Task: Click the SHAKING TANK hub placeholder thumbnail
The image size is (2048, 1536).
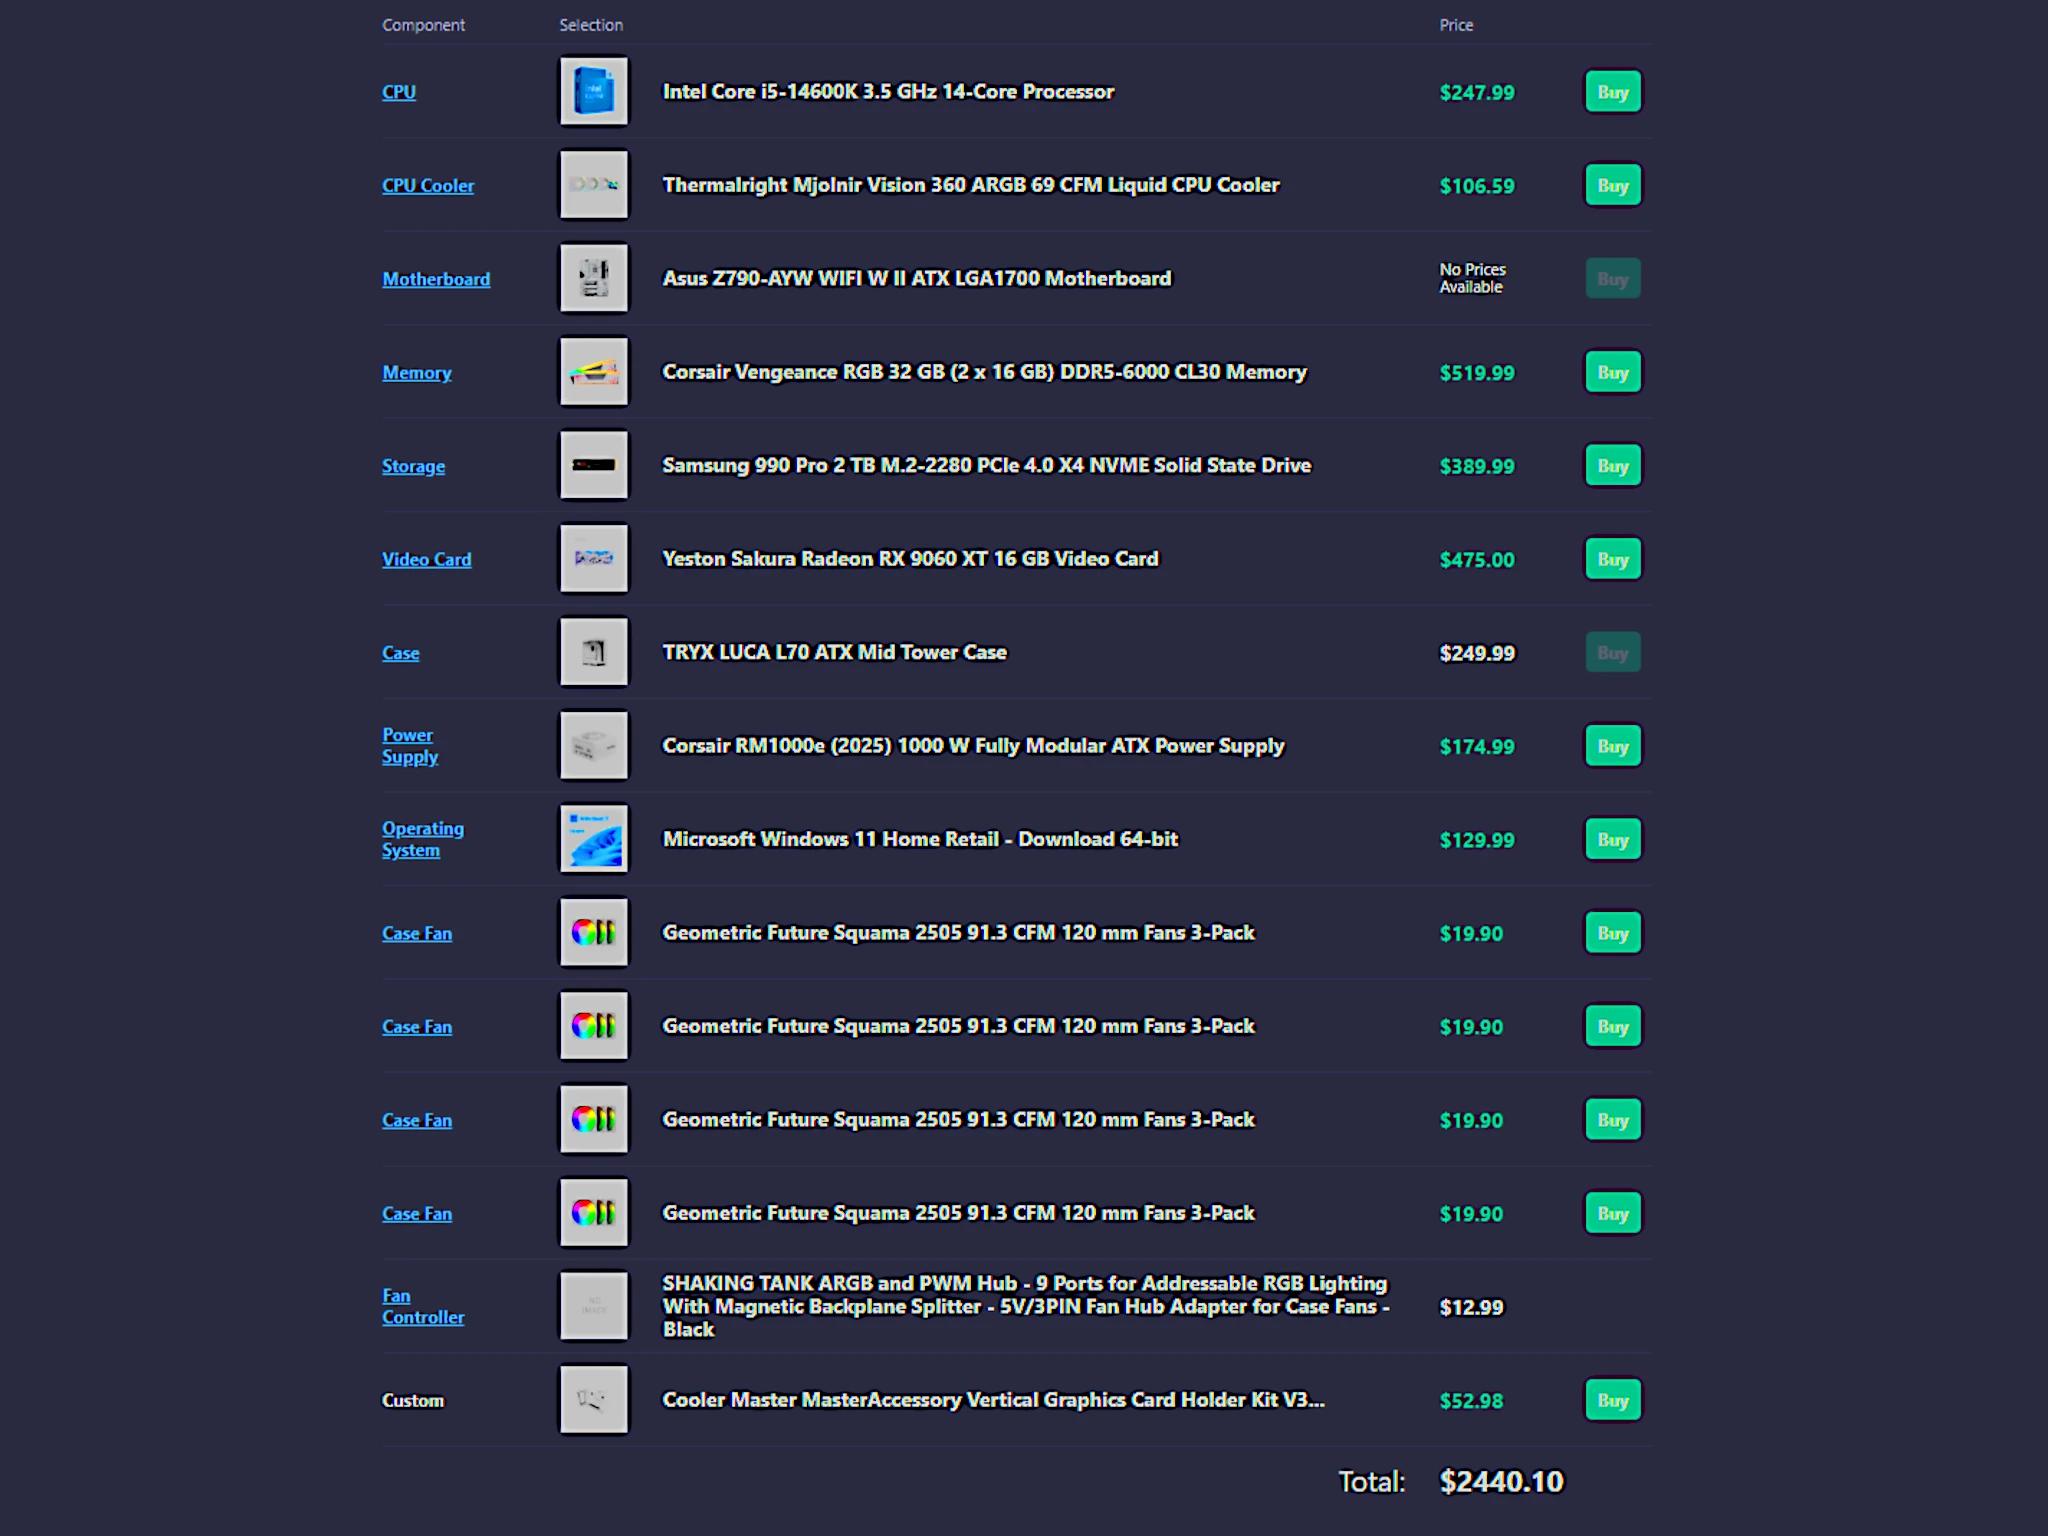Action: 594,1306
